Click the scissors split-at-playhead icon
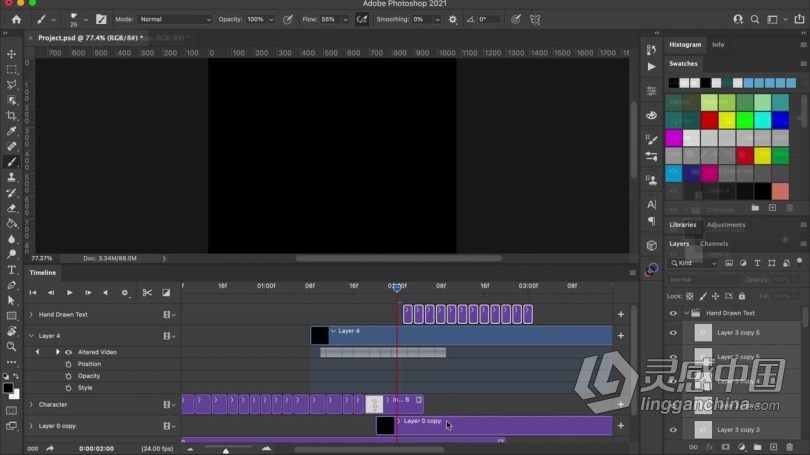Image resolution: width=810 pixels, height=455 pixels. click(x=147, y=292)
